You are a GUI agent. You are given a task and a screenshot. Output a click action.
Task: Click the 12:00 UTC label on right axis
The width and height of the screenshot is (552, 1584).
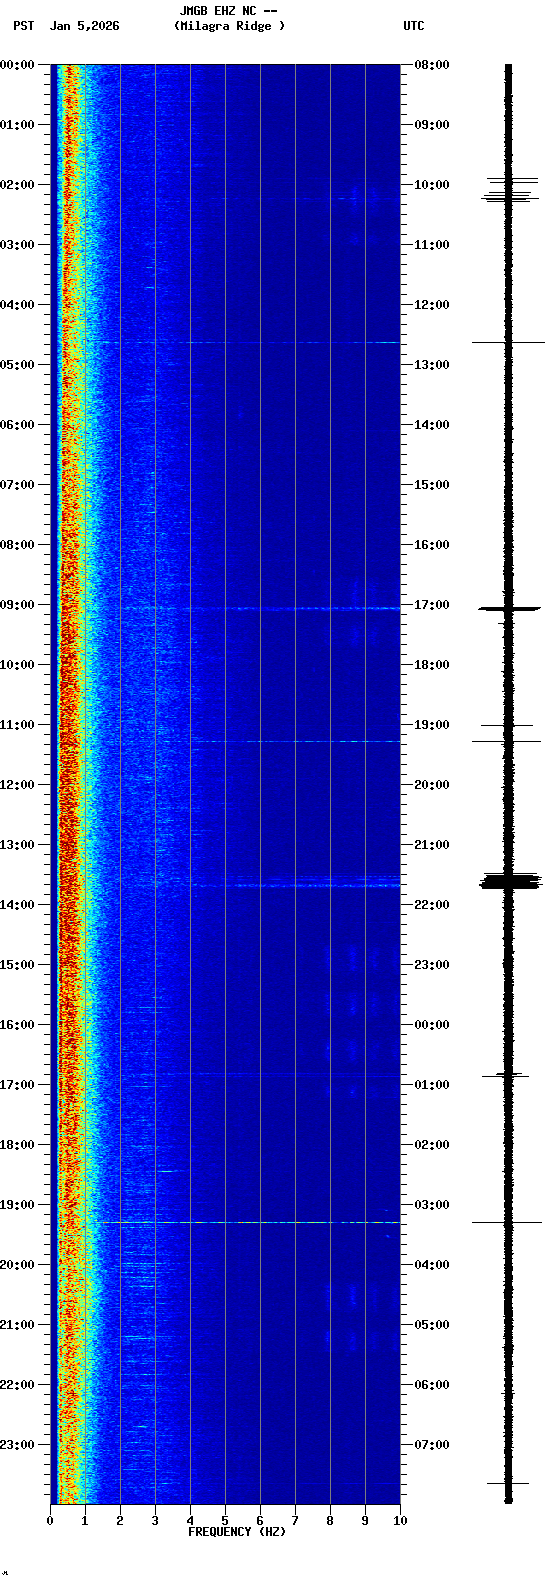pos(431,305)
